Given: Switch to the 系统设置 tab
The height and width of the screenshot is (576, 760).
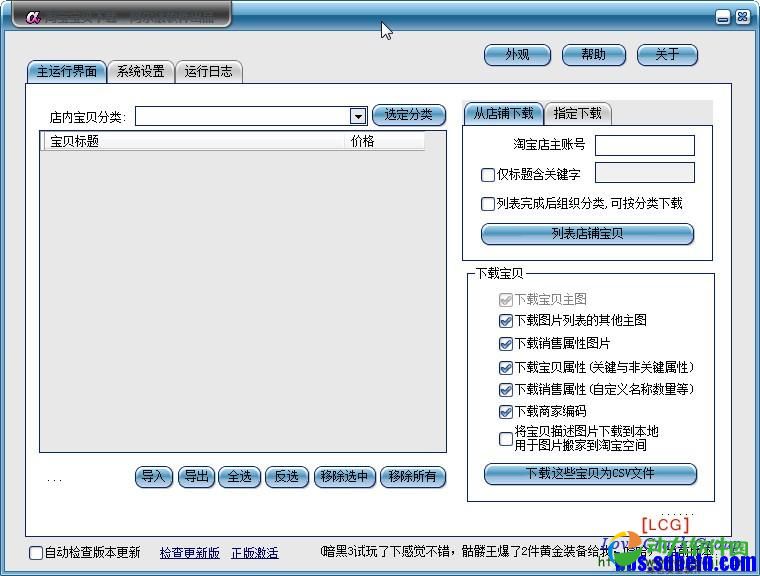Looking at the screenshot, I should pyautogui.click(x=140, y=72).
